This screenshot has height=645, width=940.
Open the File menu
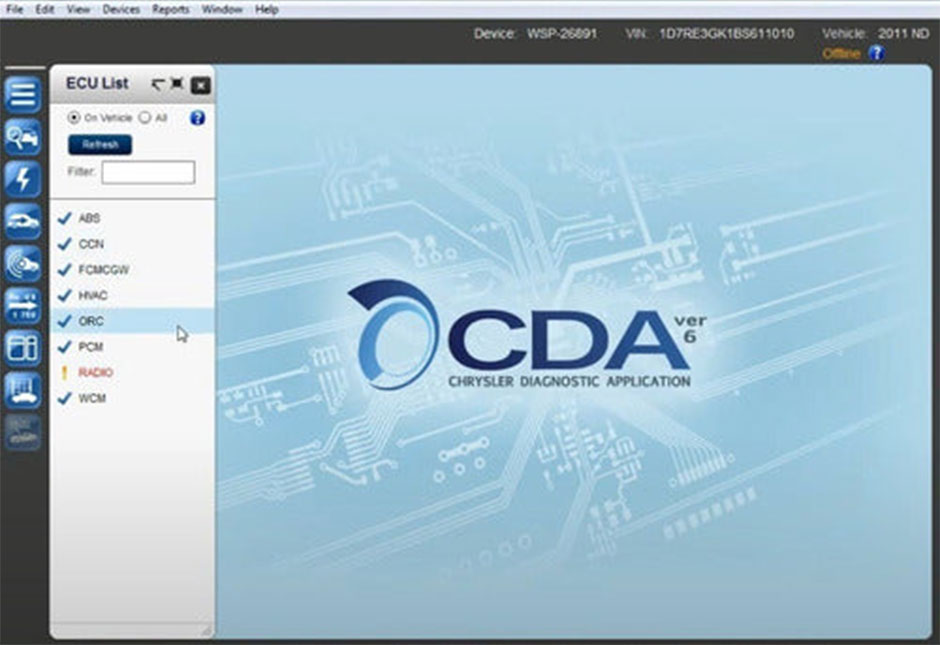[x=14, y=10]
